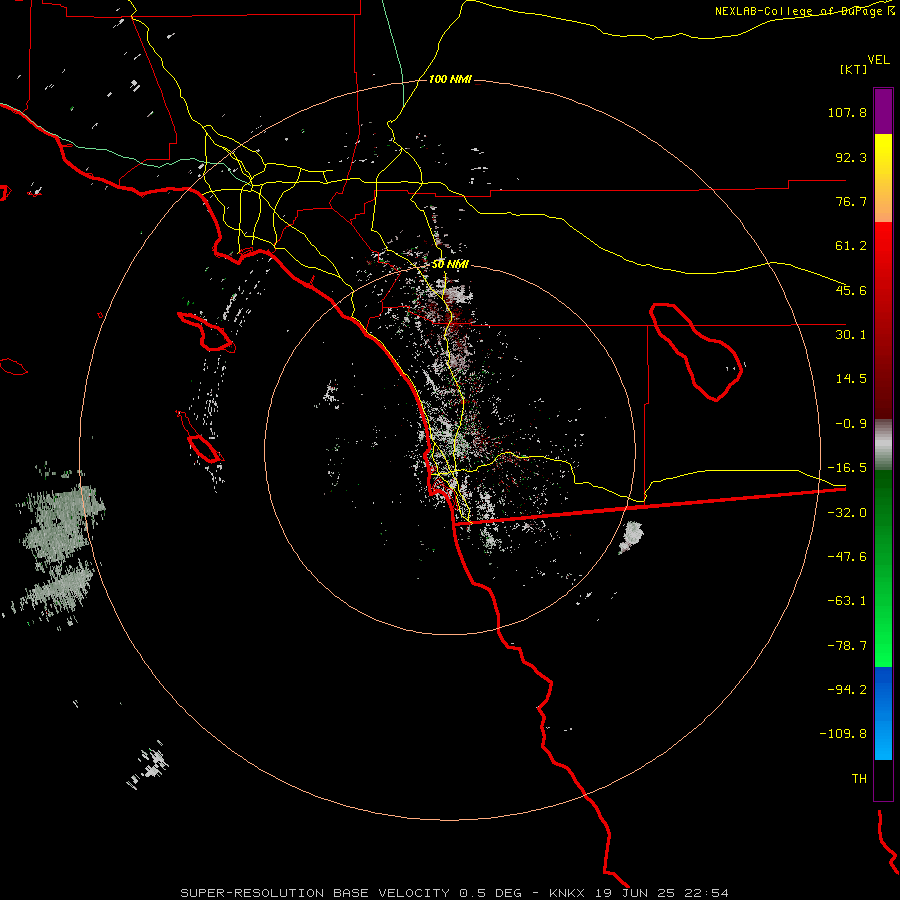Select the -16.5 scale value
The width and height of the screenshot is (900, 900).
click(x=847, y=468)
